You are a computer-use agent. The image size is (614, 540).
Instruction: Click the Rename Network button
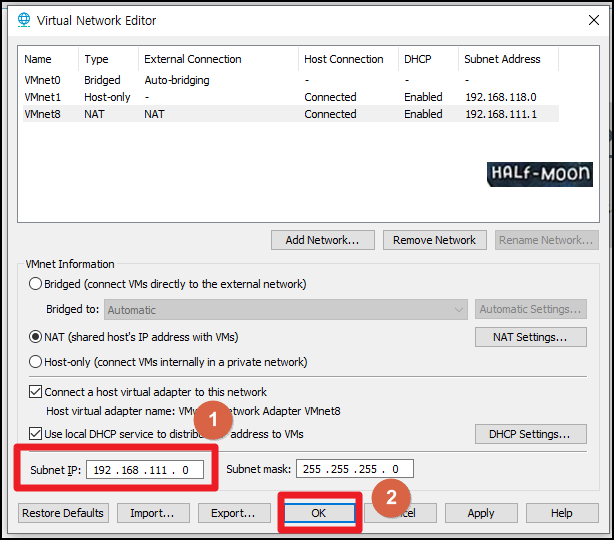pos(546,240)
